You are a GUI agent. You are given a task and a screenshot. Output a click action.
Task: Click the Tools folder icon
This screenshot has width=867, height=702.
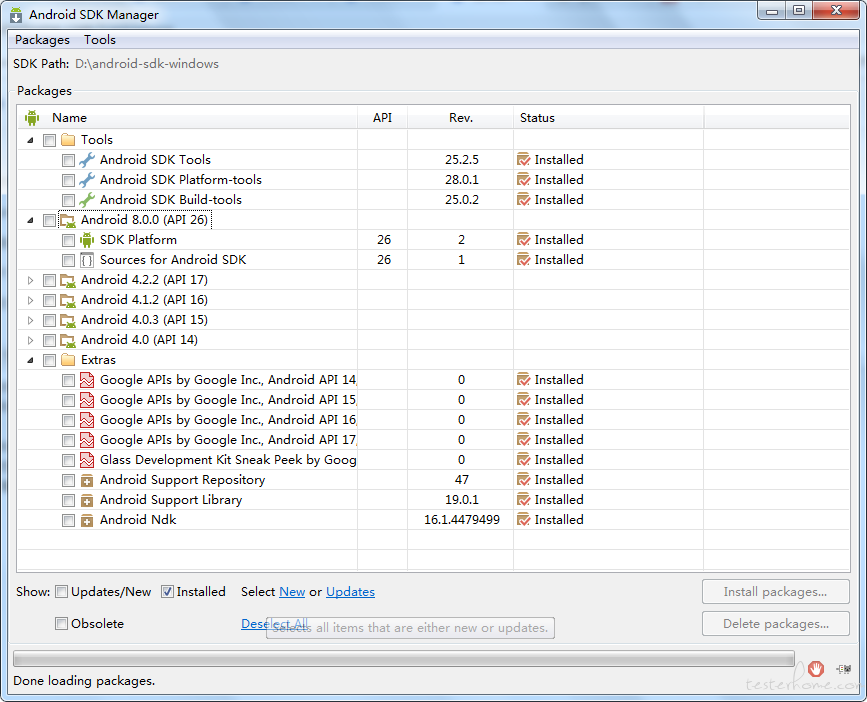pyautogui.click(x=68, y=140)
